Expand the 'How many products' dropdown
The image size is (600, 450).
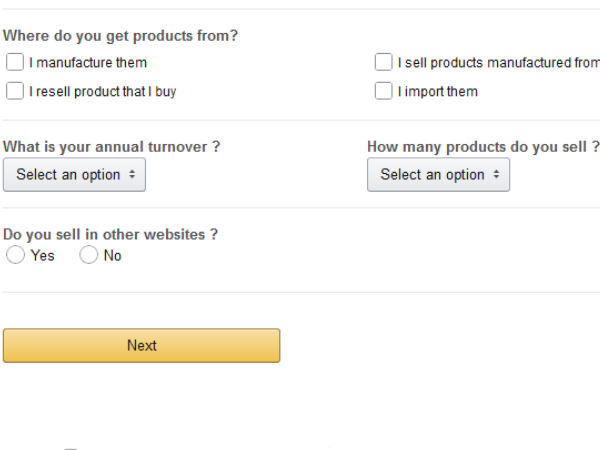438,175
